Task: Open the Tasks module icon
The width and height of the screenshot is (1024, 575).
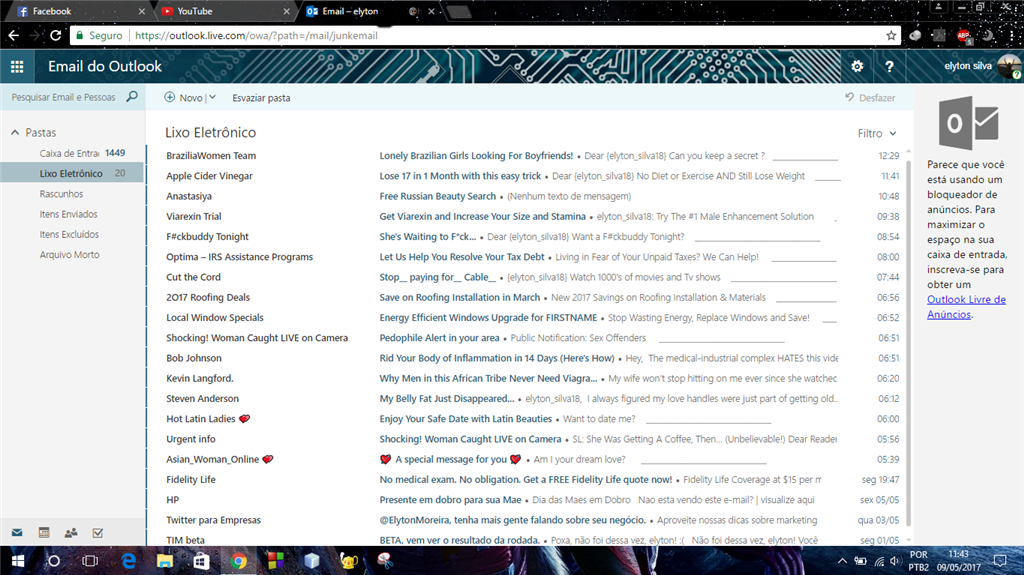Action: pyautogui.click(x=97, y=533)
